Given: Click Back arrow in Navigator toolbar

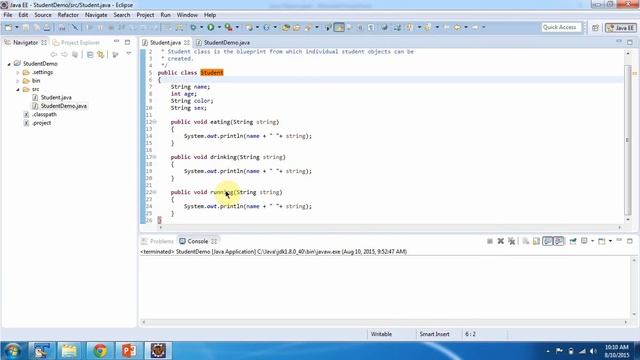Looking at the screenshot, I should coord(53,54).
